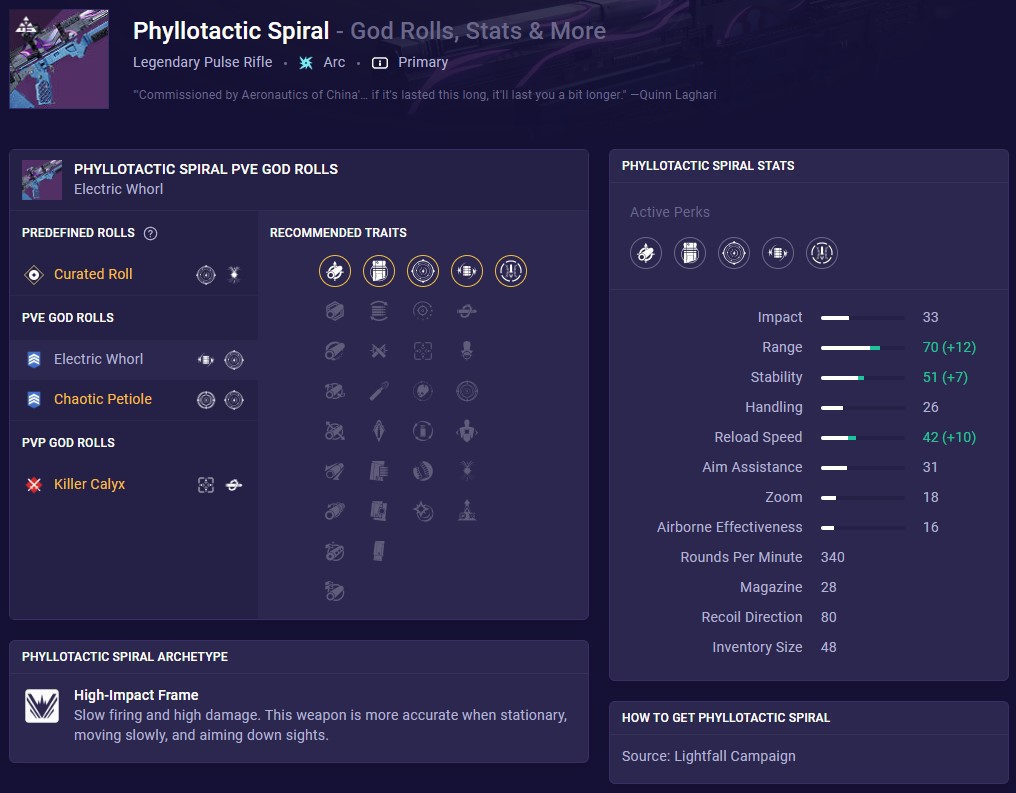Select the Electric Whorl roll entry
Screen dimensions: 1016x793
pyautogui.click(x=98, y=359)
